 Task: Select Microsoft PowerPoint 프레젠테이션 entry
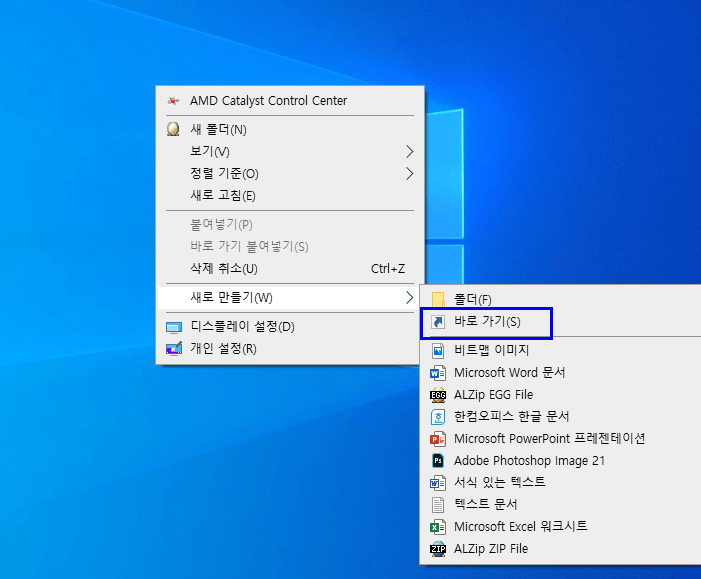tap(561, 439)
